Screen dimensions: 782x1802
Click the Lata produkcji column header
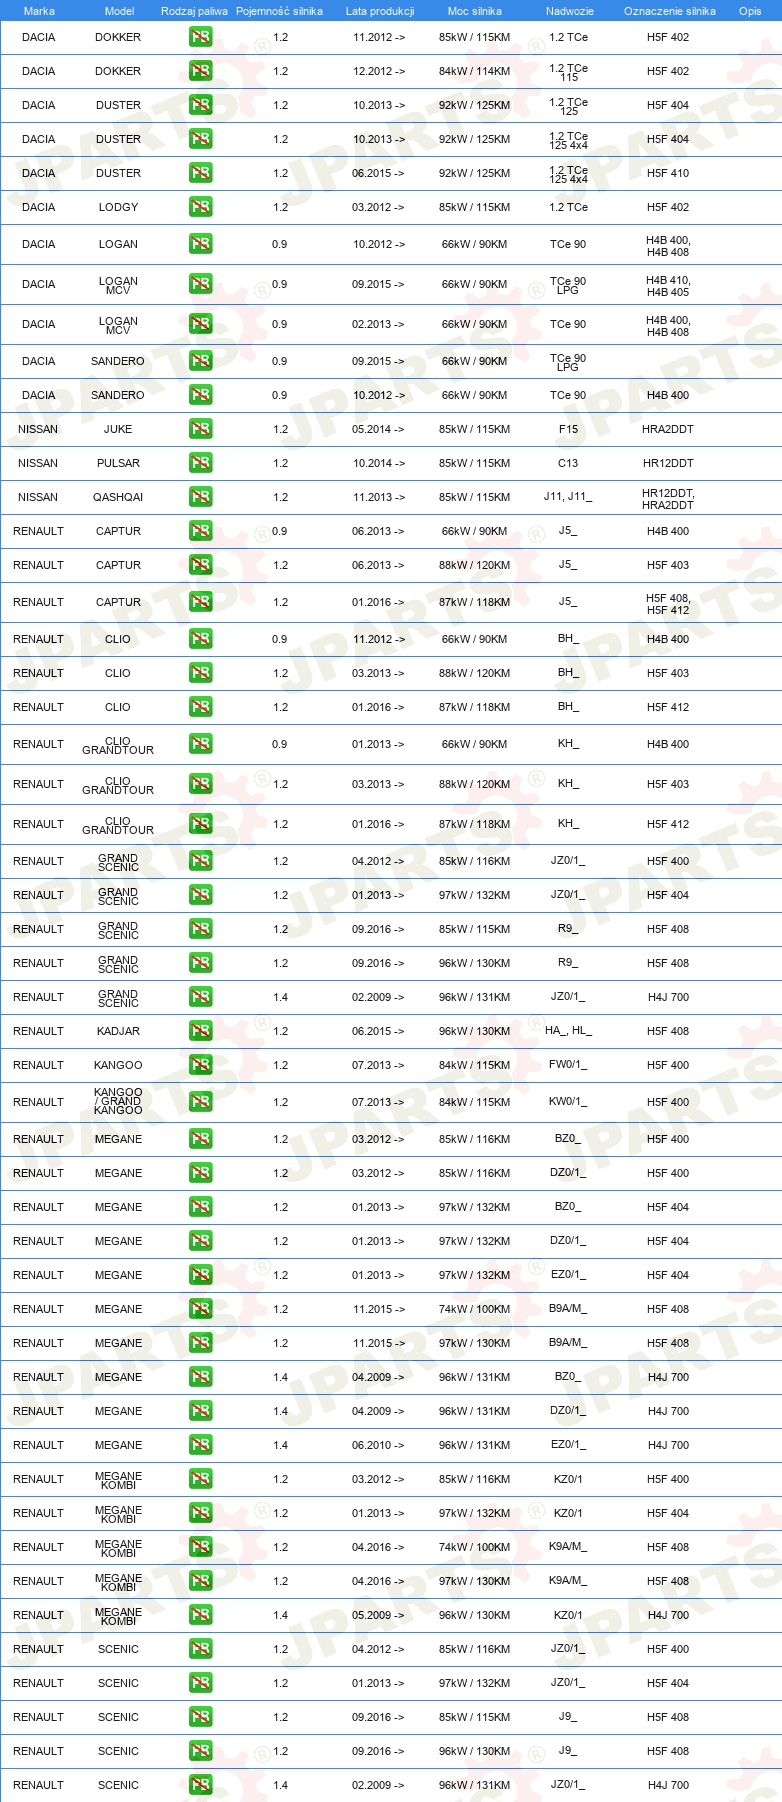380,11
